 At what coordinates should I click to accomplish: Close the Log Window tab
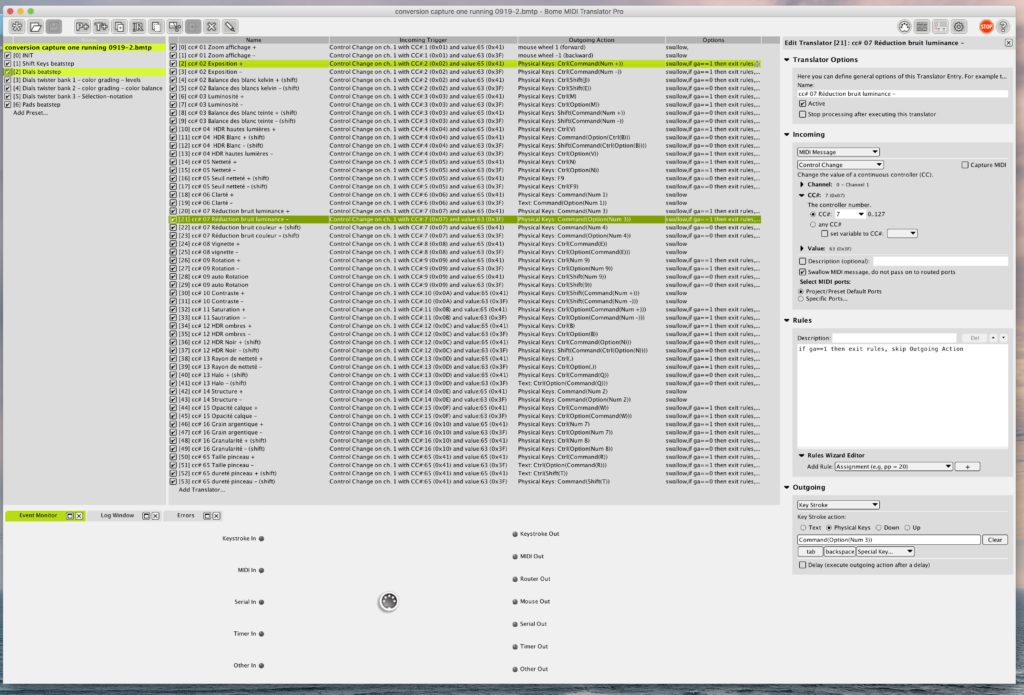coord(155,516)
